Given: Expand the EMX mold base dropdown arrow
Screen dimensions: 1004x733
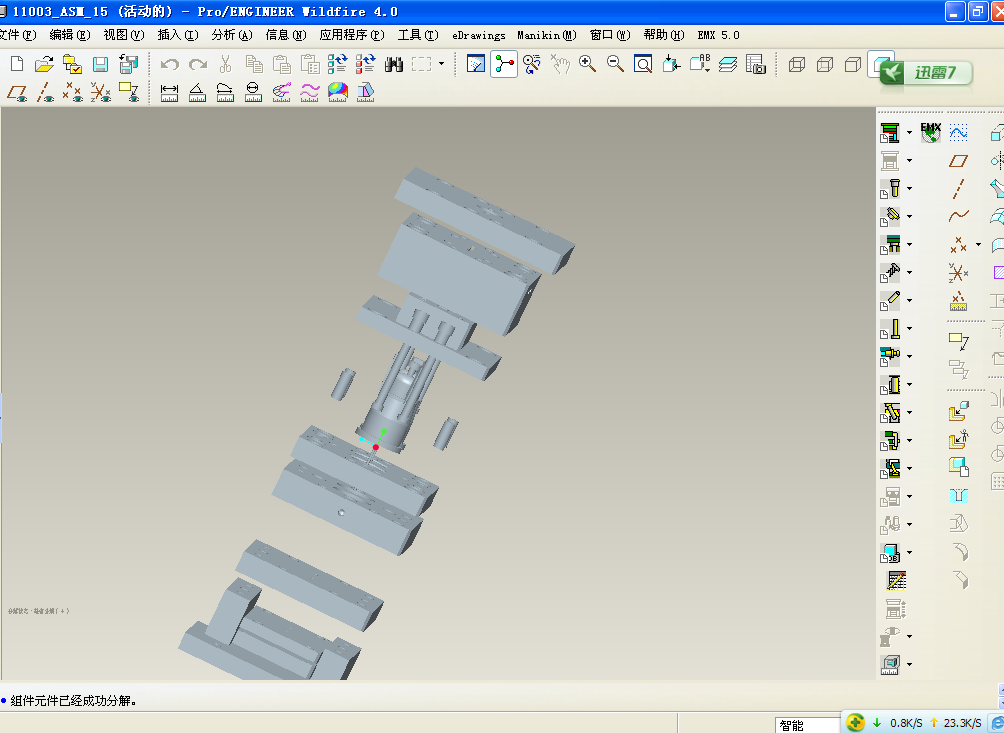Looking at the screenshot, I should [909, 133].
